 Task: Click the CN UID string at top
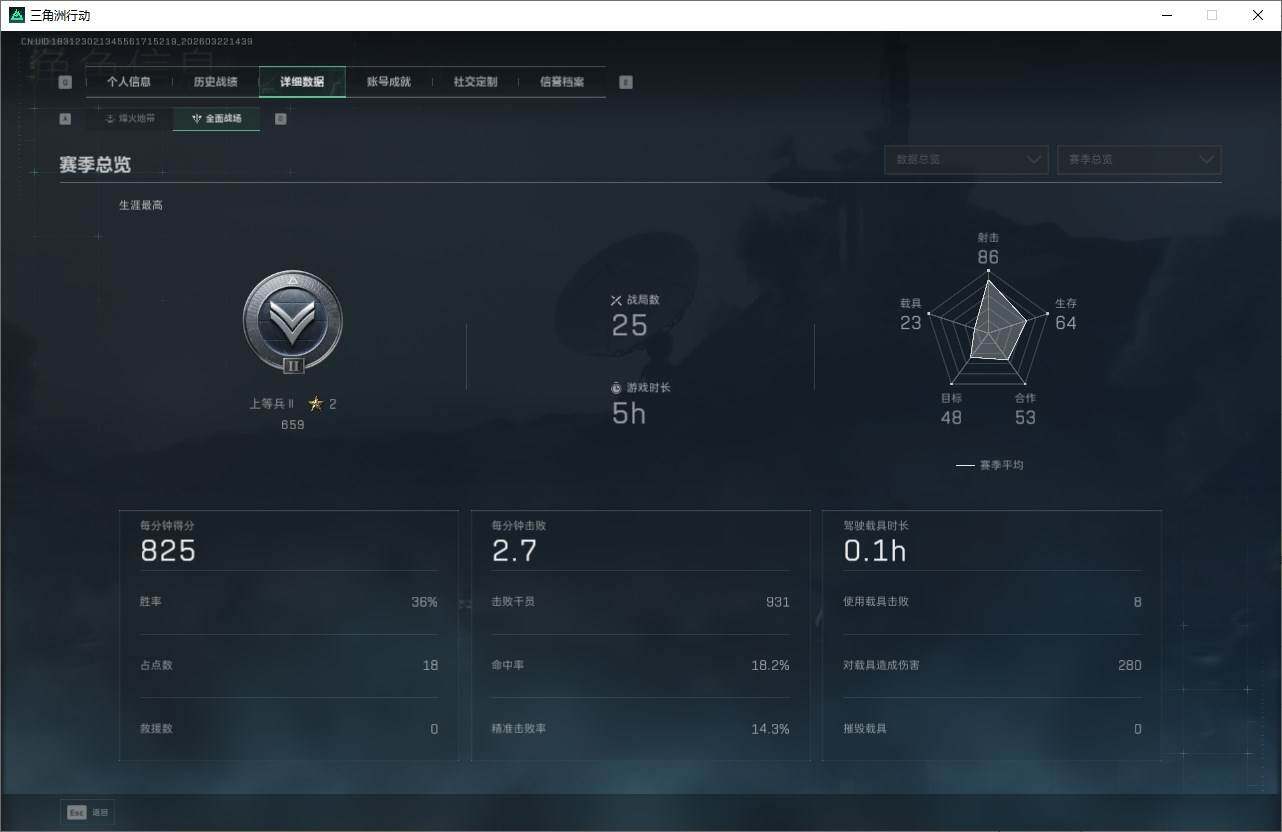click(137, 42)
